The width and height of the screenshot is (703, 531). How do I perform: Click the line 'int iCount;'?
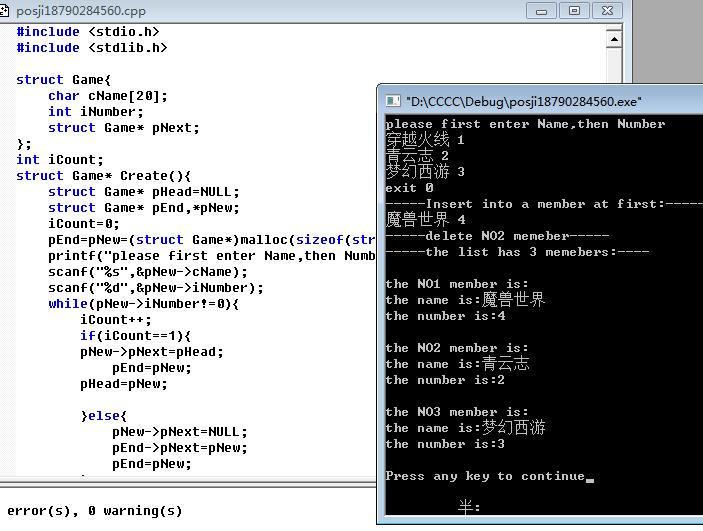pos(60,160)
